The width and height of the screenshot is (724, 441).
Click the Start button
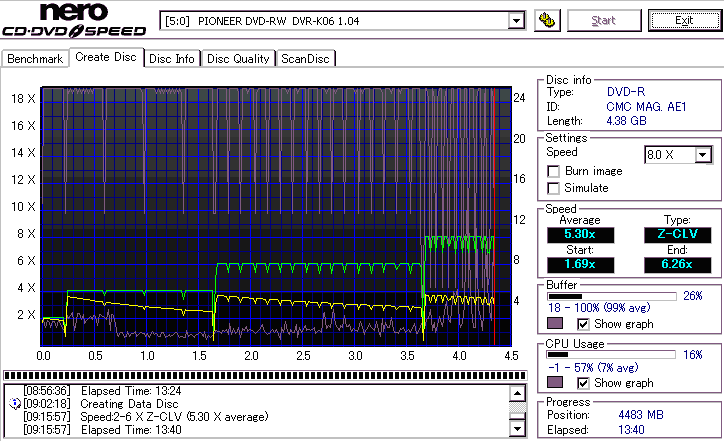[604, 21]
